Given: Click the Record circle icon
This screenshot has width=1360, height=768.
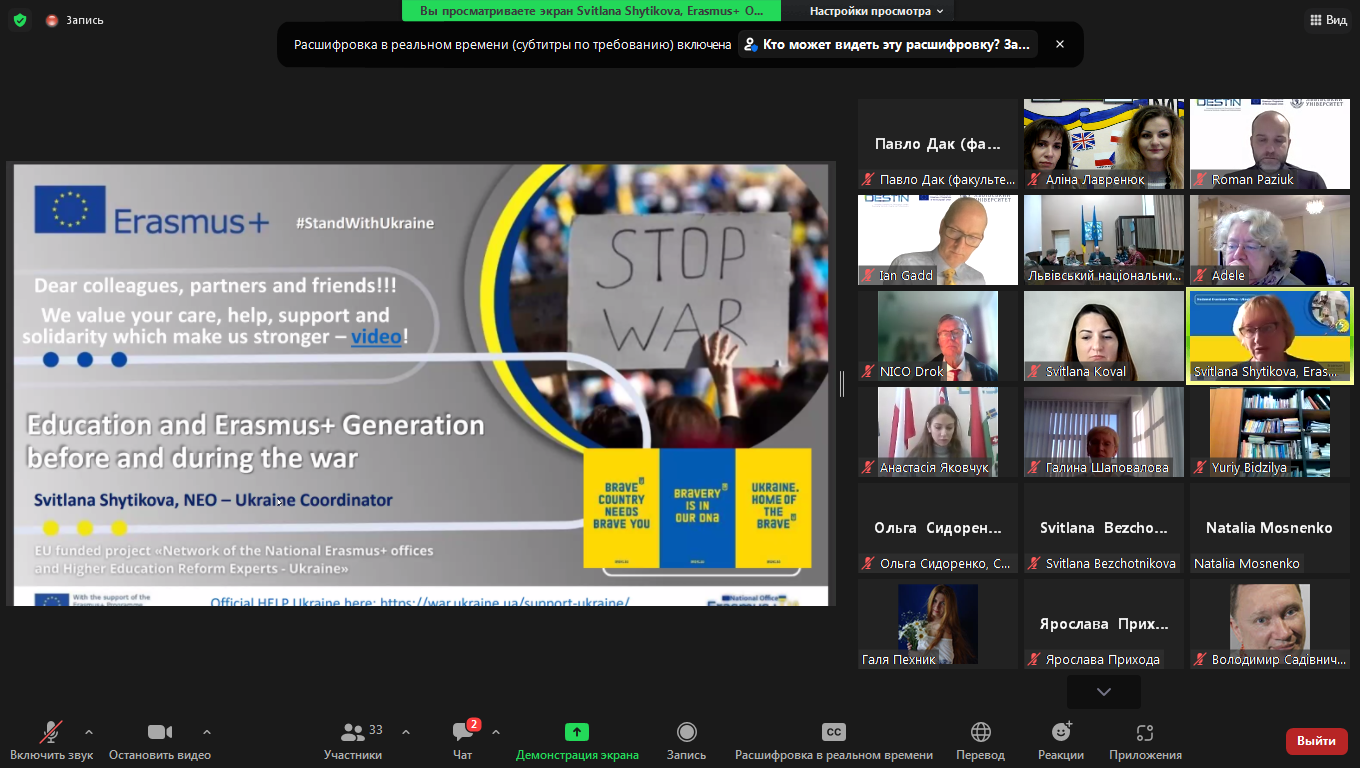Looking at the screenshot, I should click(686, 733).
